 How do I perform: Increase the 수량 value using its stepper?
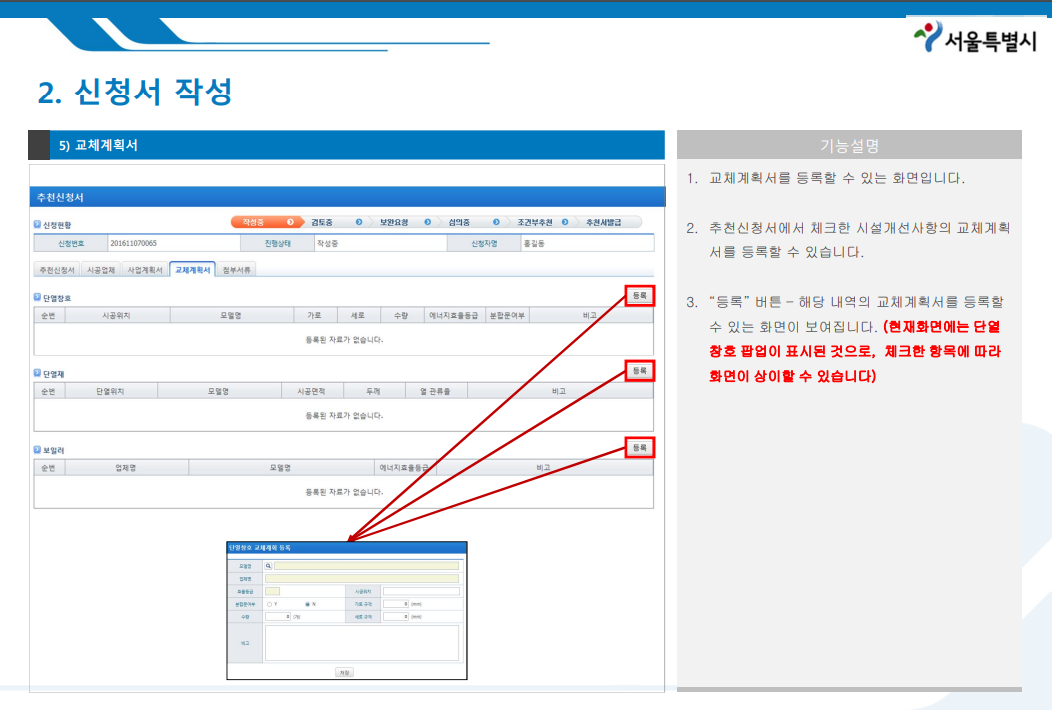tap(287, 617)
